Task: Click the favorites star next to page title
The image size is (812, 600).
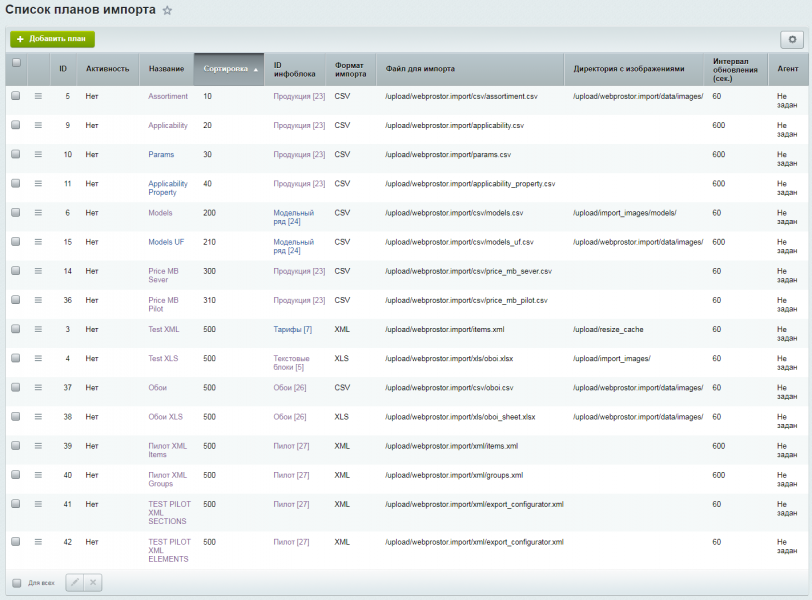Action: tap(167, 10)
